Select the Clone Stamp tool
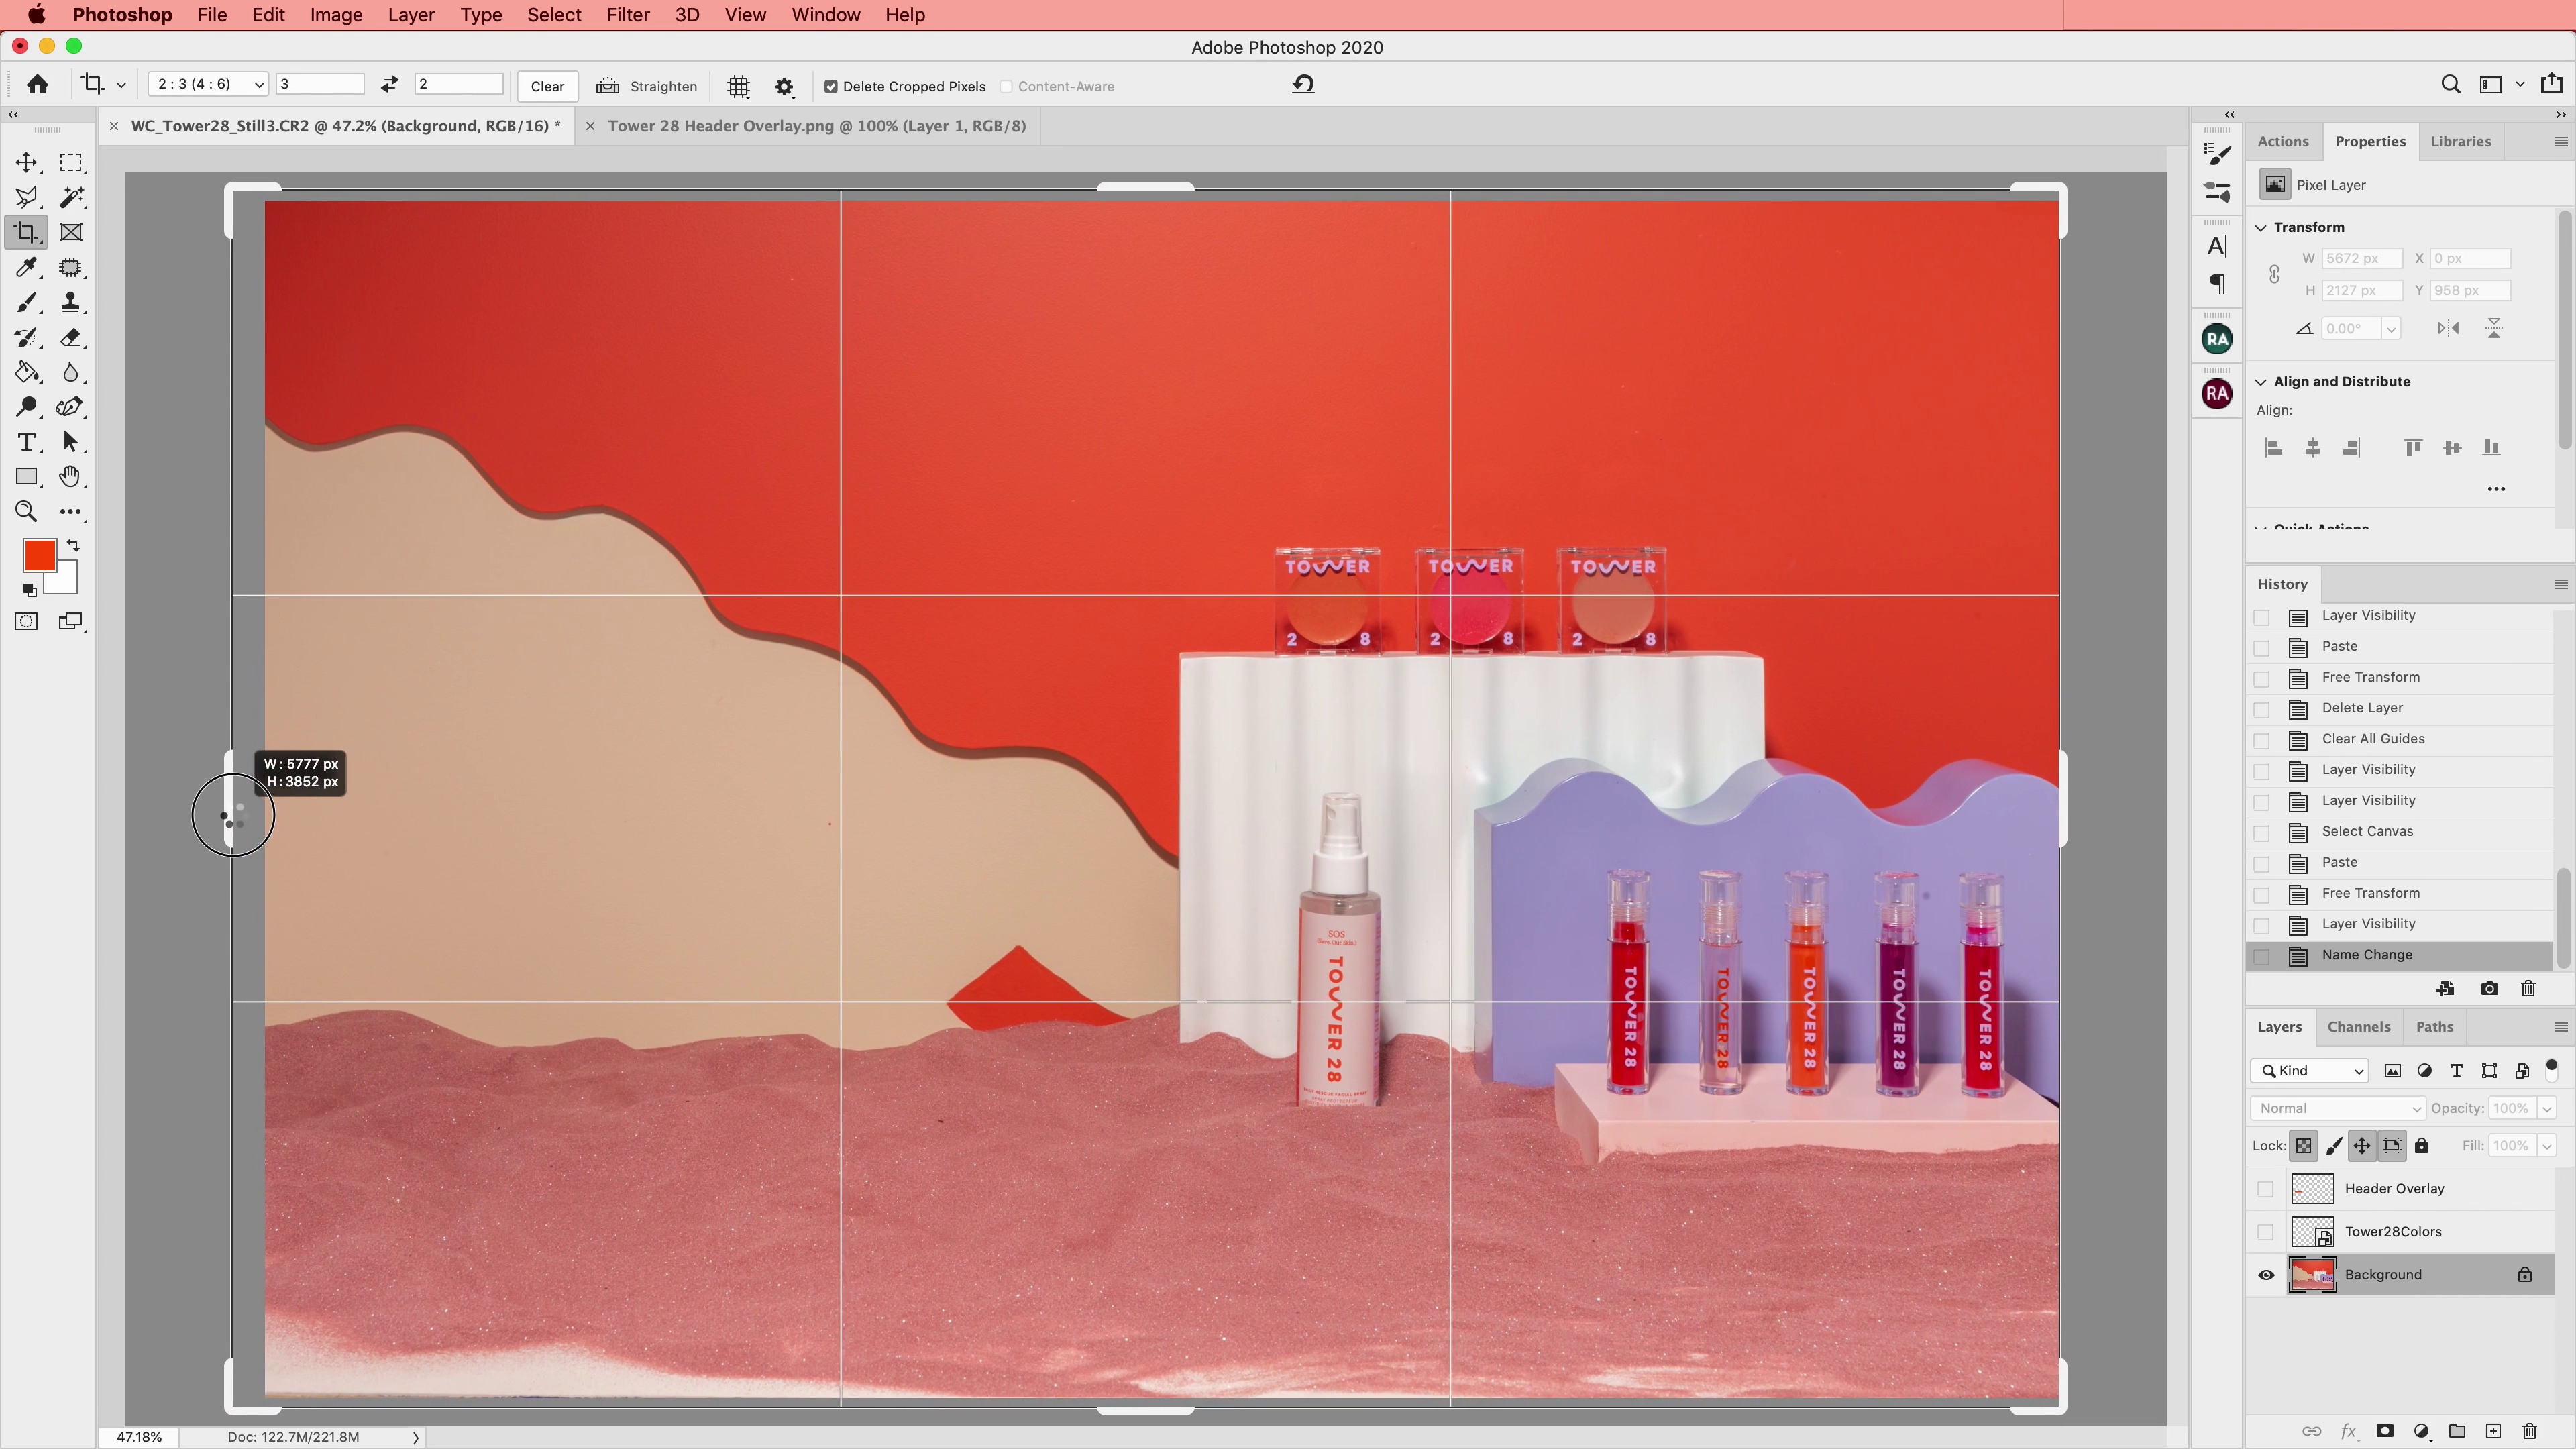Viewport: 2576px width, 1449px height. (x=71, y=302)
